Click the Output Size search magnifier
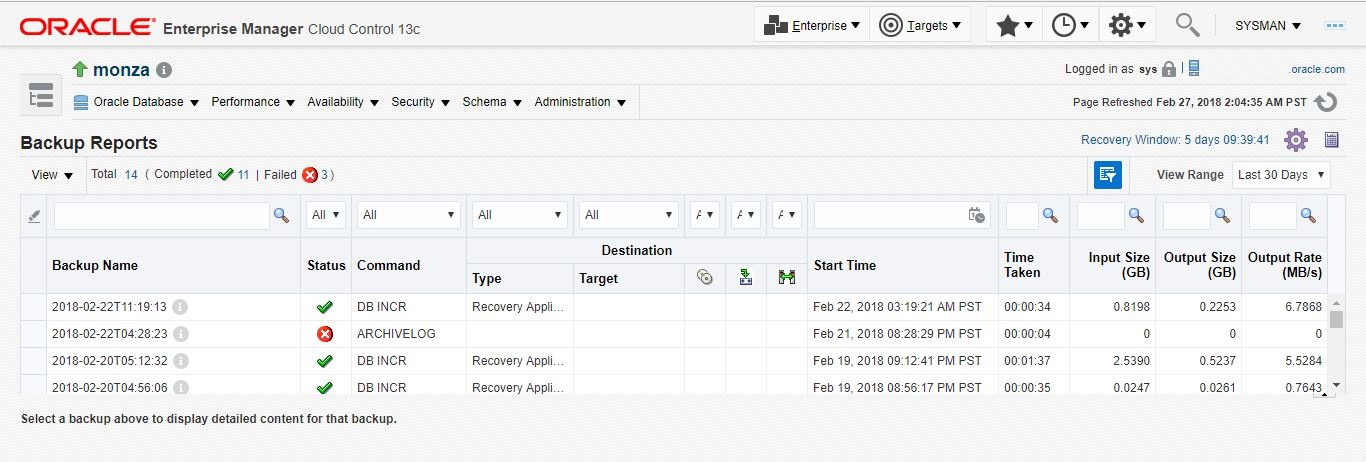Image resolution: width=1366 pixels, height=462 pixels. click(1222, 215)
